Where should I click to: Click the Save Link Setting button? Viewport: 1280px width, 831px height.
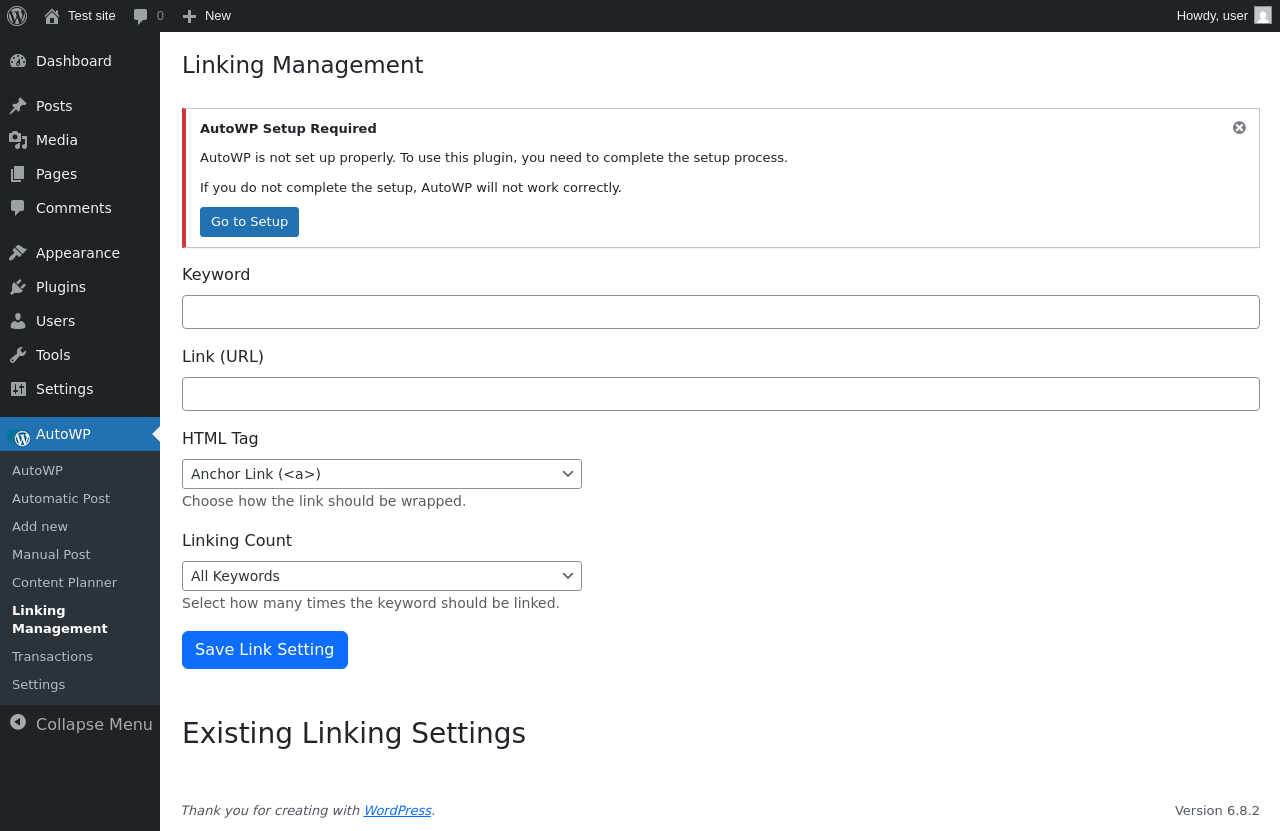click(x=265, y=650)
